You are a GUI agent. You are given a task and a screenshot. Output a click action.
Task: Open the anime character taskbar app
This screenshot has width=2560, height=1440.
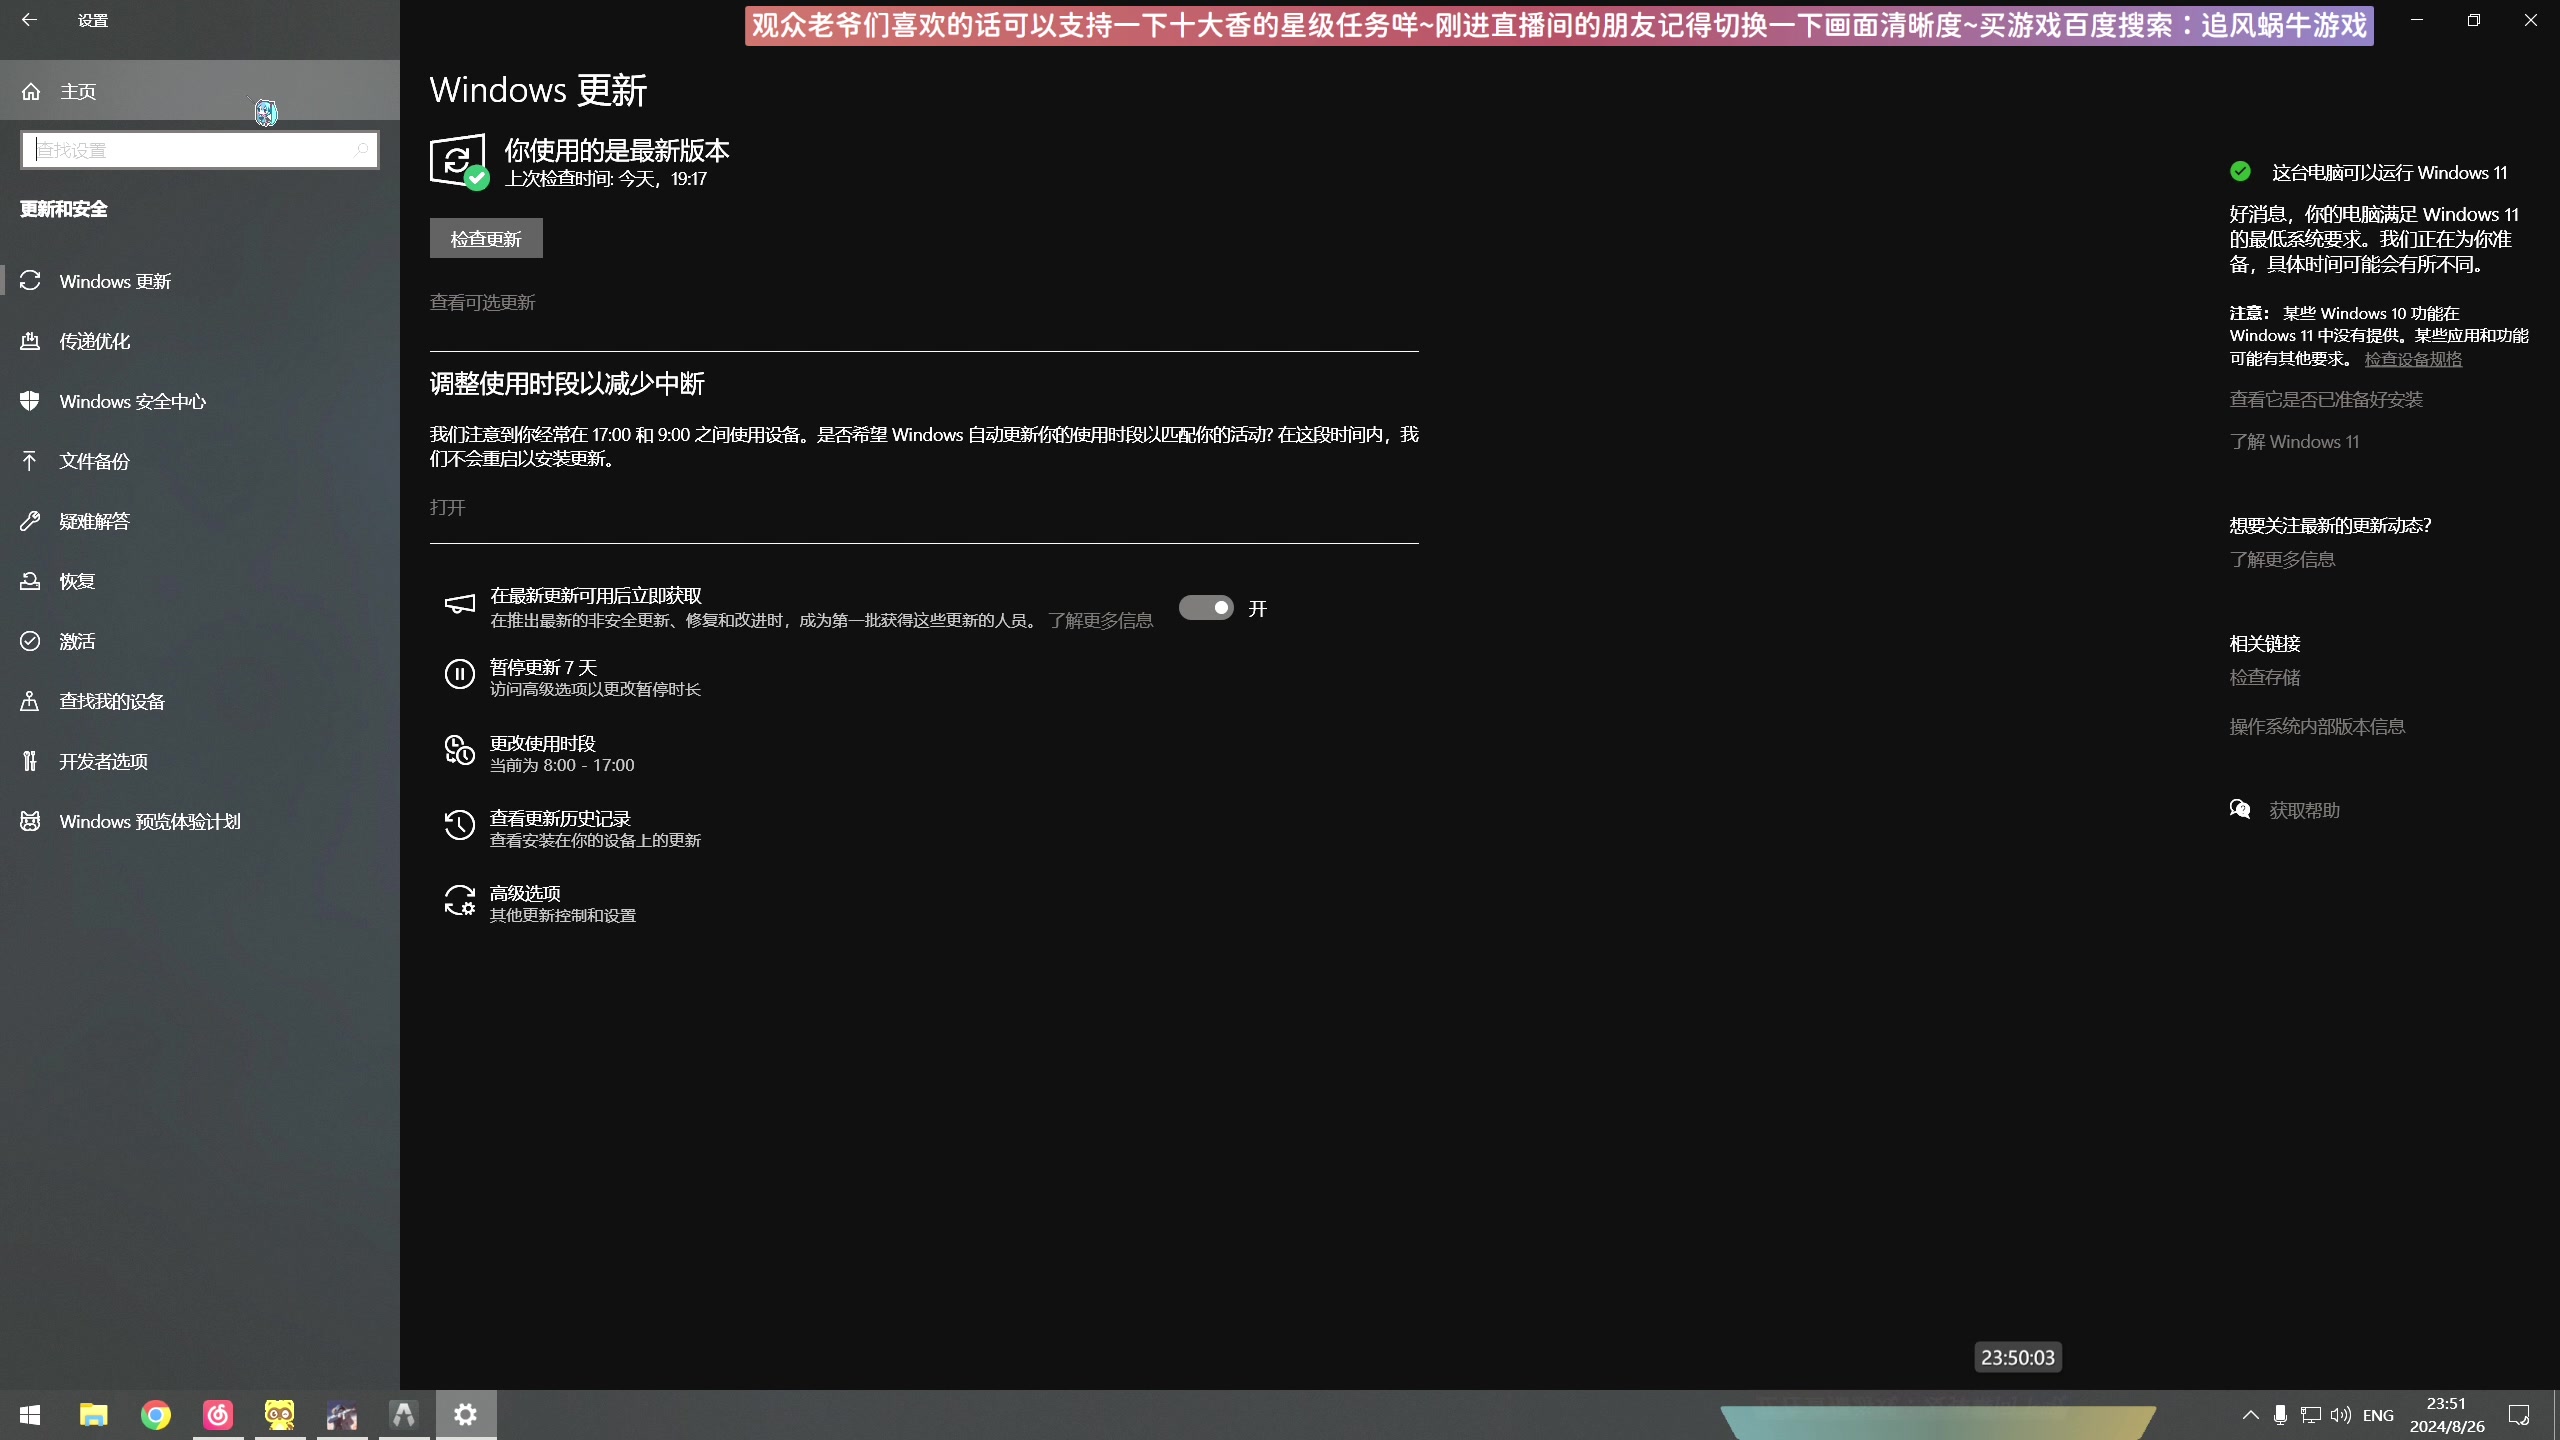342,1415
